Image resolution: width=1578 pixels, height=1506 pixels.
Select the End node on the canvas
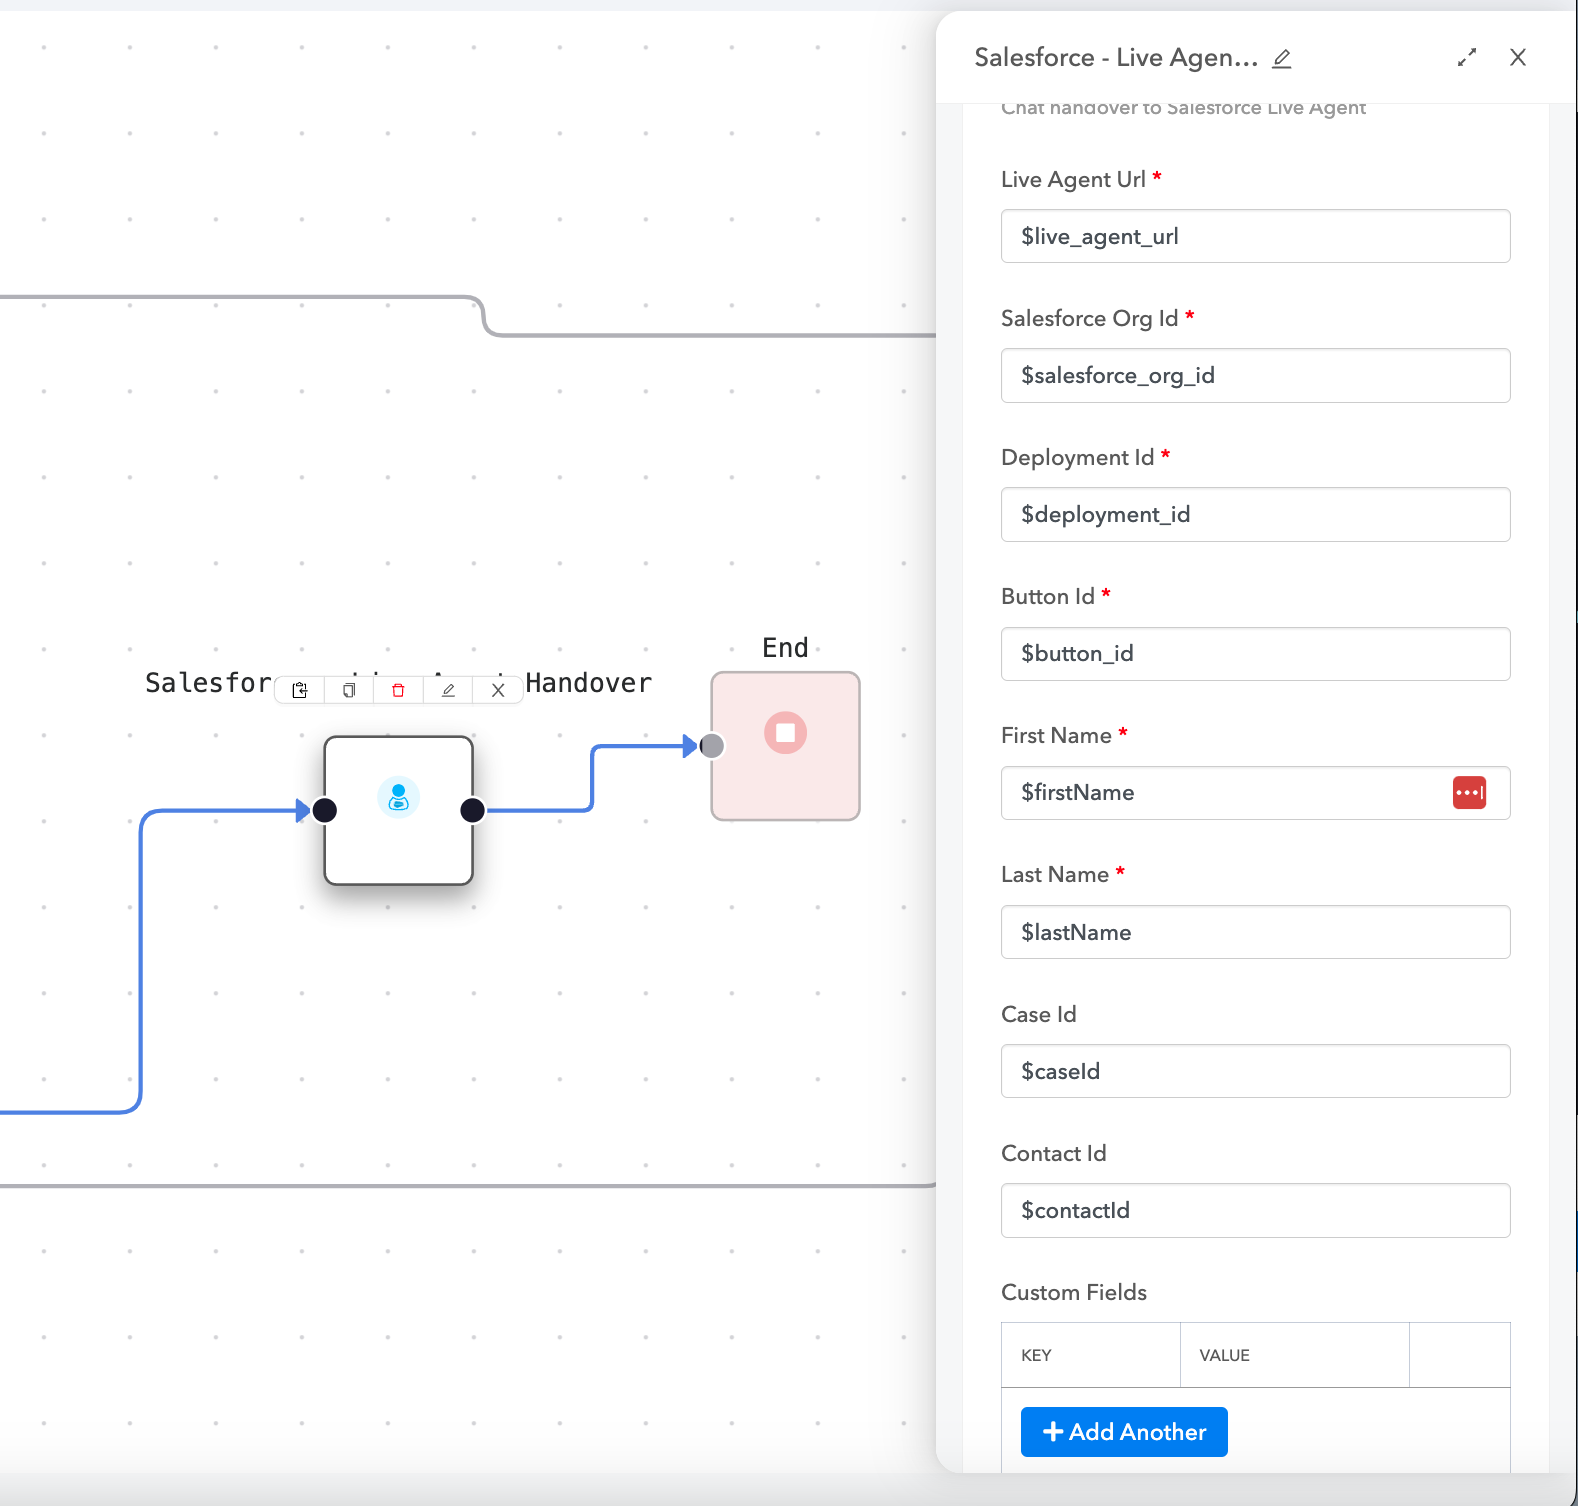(x=785, y=746)
